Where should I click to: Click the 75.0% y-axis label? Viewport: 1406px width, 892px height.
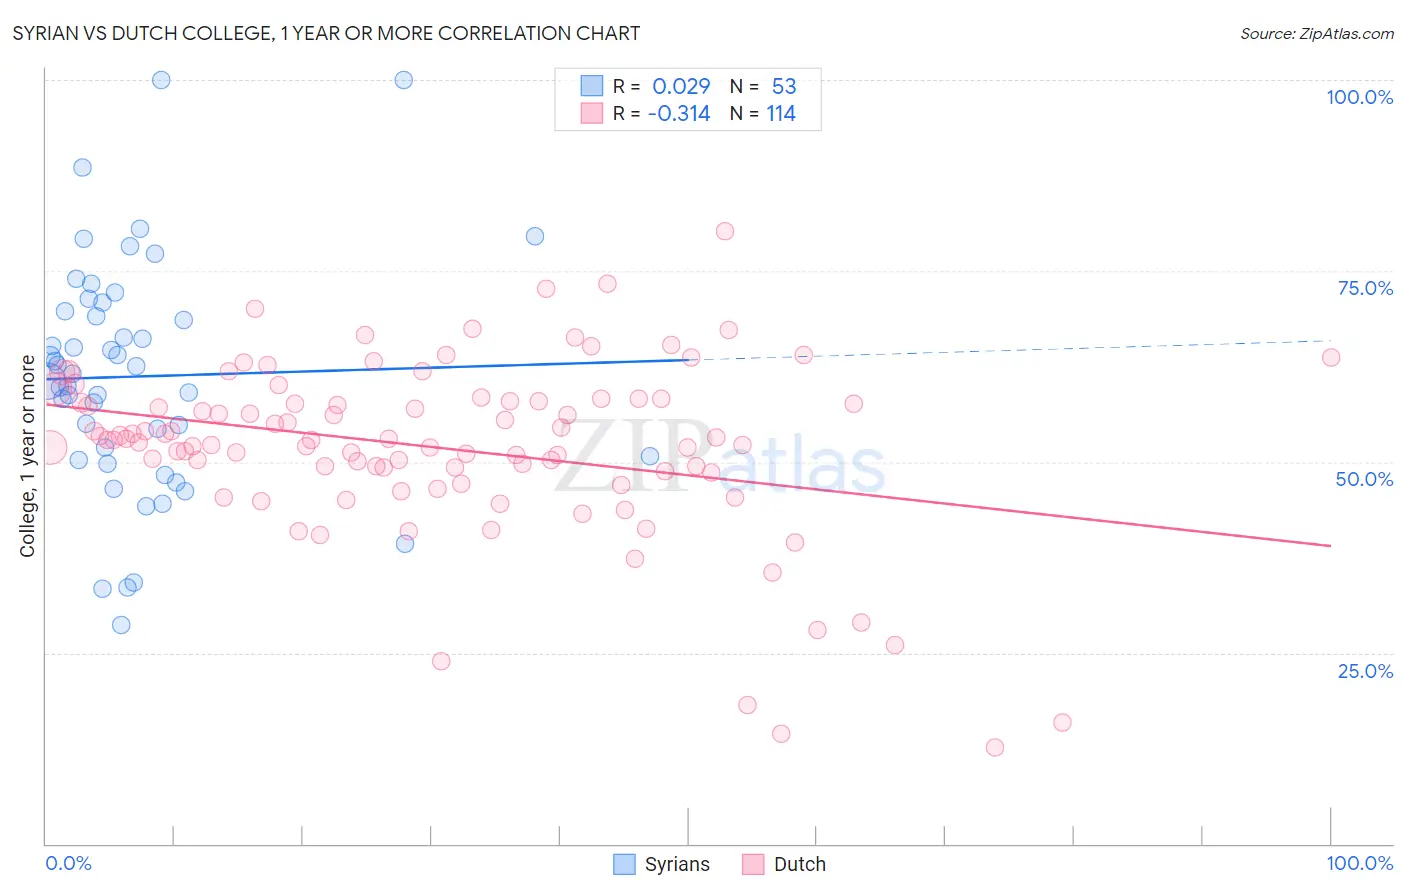1365,288
